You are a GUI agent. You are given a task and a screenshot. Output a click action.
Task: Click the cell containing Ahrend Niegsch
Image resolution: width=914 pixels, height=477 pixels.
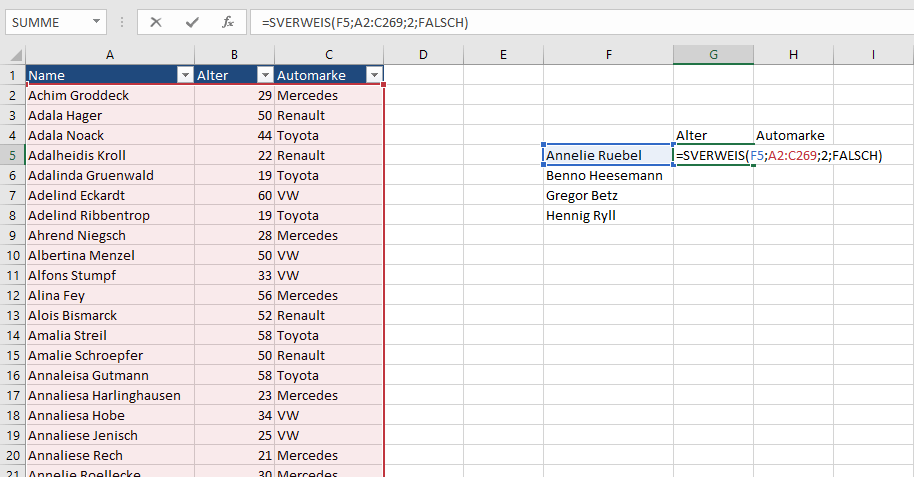(x=110, y=236)
